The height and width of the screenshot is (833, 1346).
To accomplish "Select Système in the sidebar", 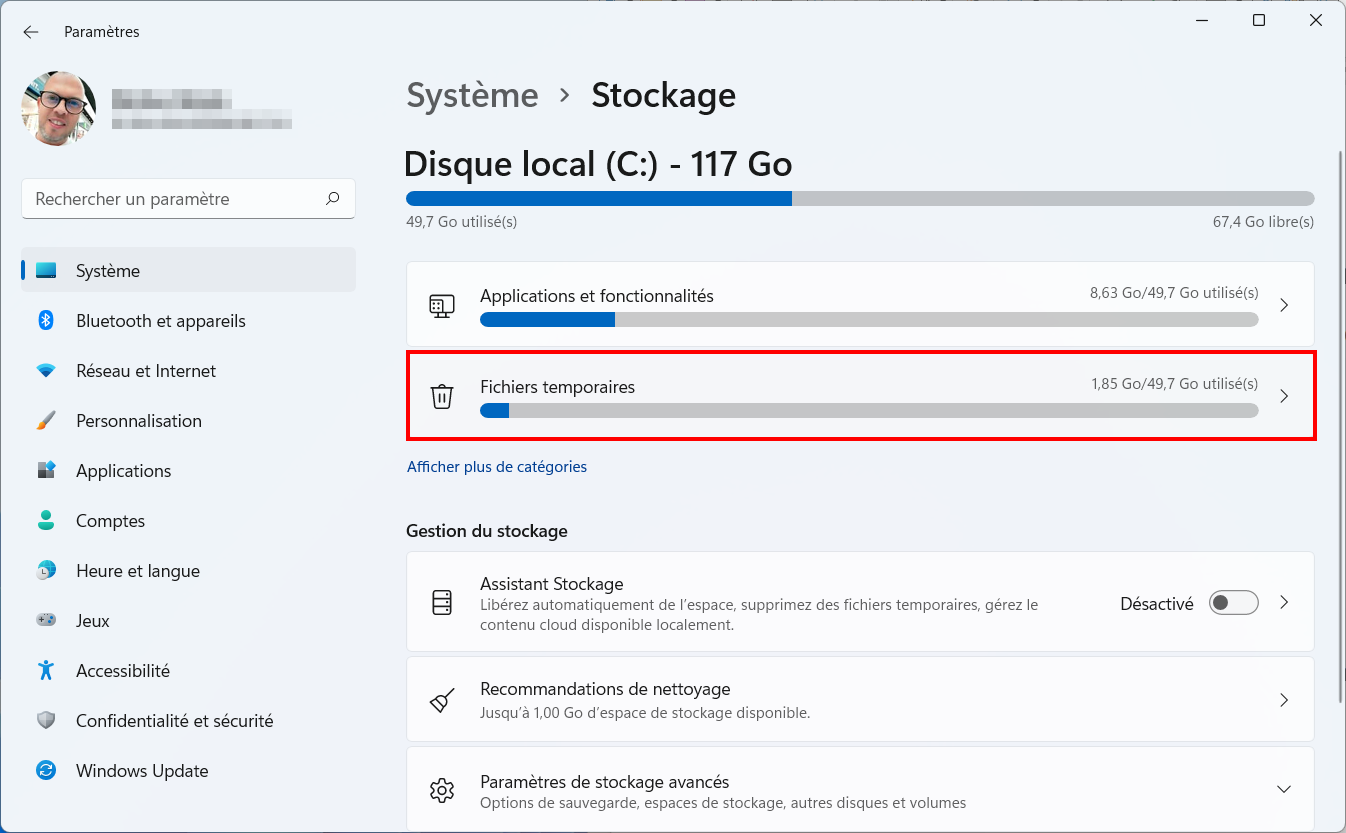I will click(x=188, y=271).
